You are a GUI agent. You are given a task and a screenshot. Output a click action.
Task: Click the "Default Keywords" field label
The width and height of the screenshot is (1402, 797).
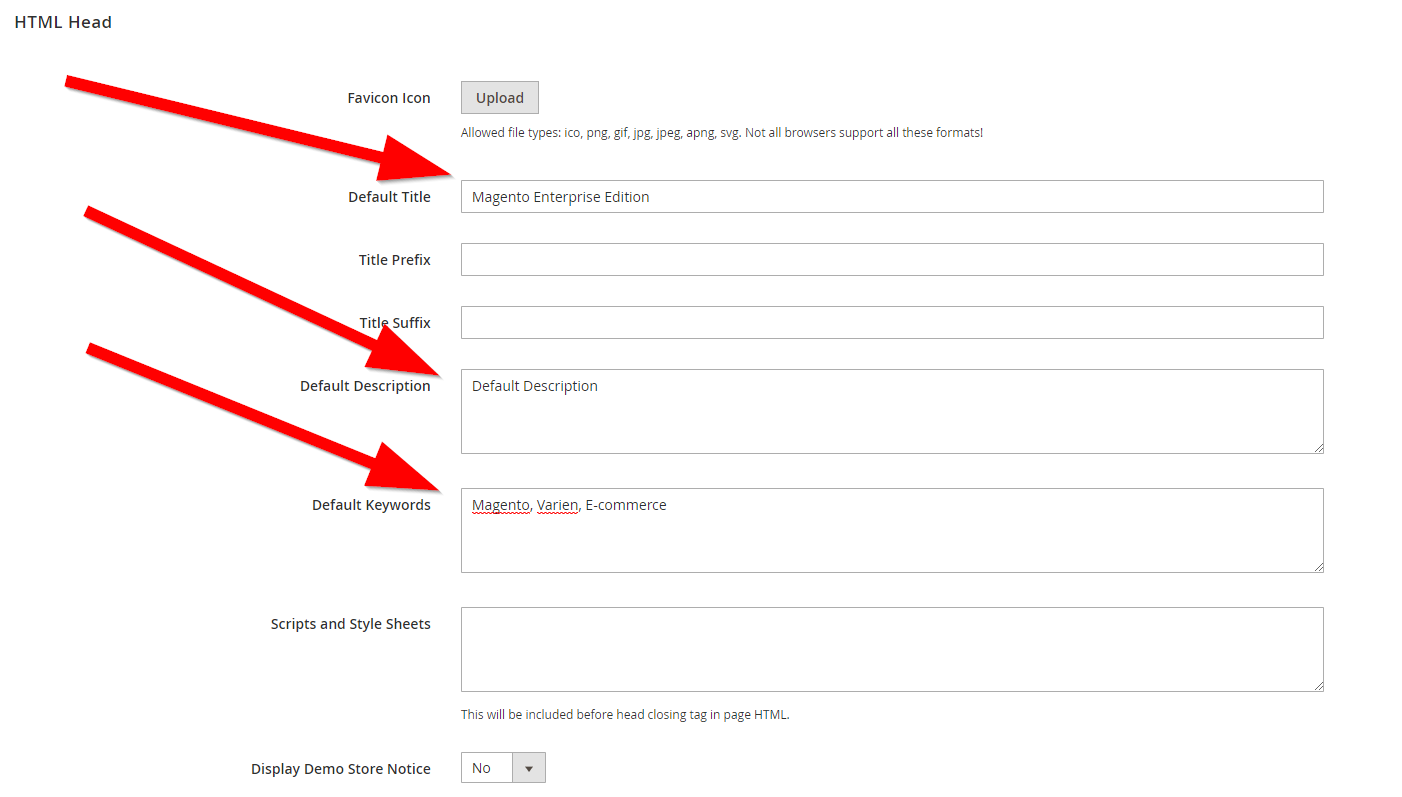point(371,504)
